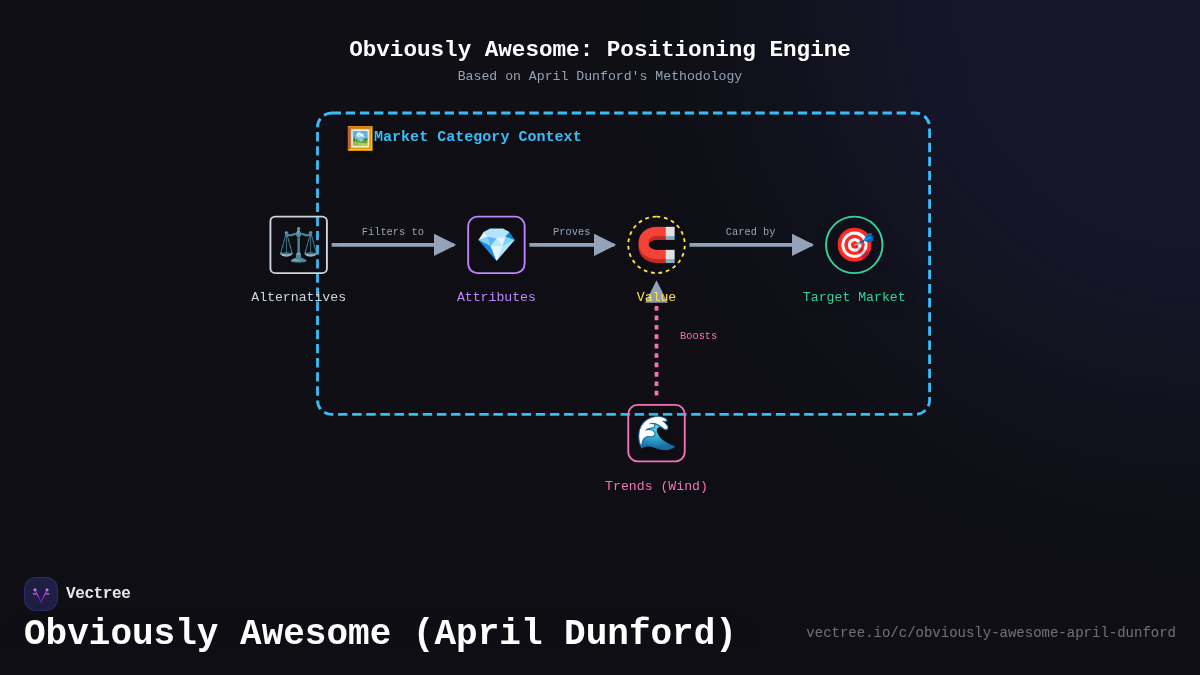
Task: Select the Market Category Context header label
Action: pyautogui.click(x=477, y=137)
